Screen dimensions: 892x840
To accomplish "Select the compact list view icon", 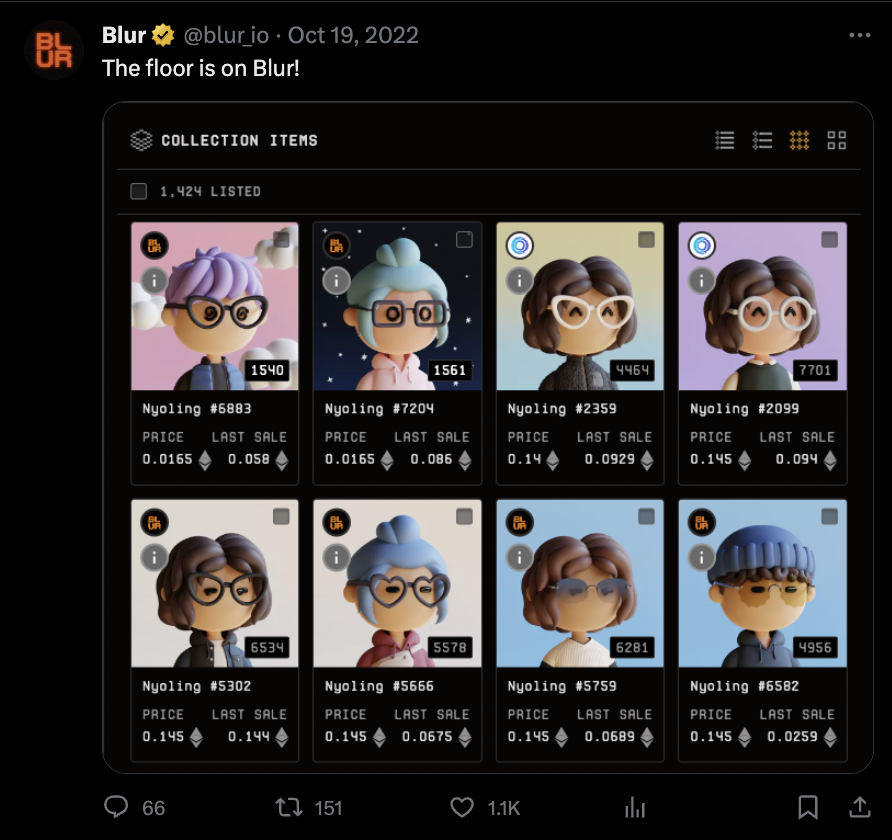I will coord(762,140).
